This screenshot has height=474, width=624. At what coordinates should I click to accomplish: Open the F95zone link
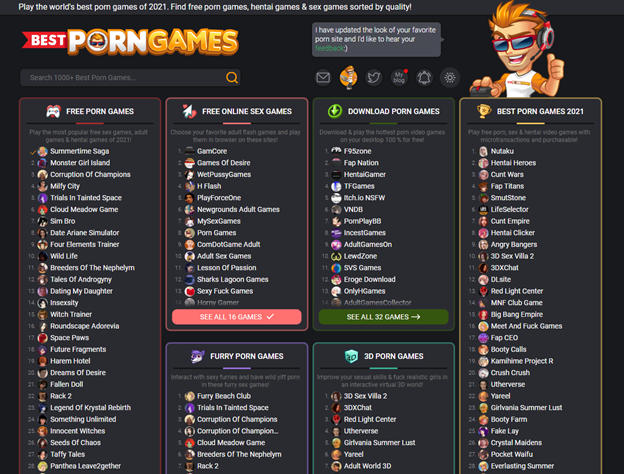[357, 151]
